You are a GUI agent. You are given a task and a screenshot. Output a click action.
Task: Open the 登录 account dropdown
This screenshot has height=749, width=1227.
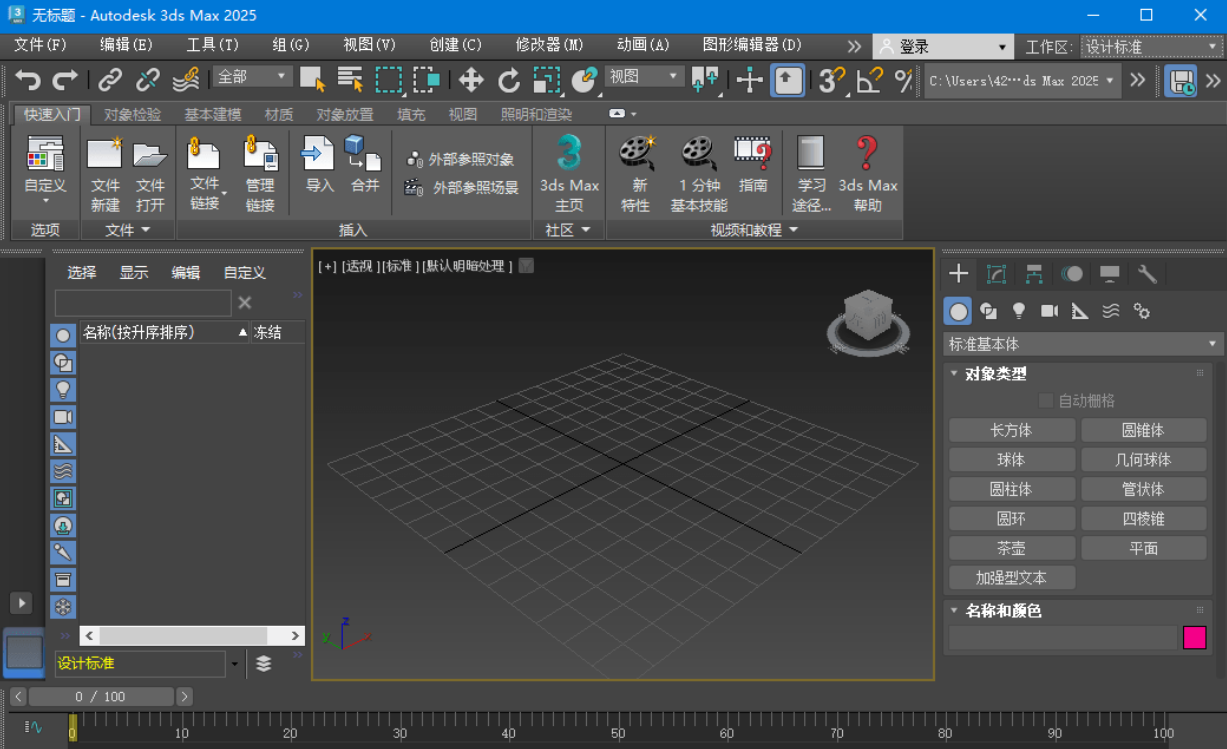[x=944, y=47]
